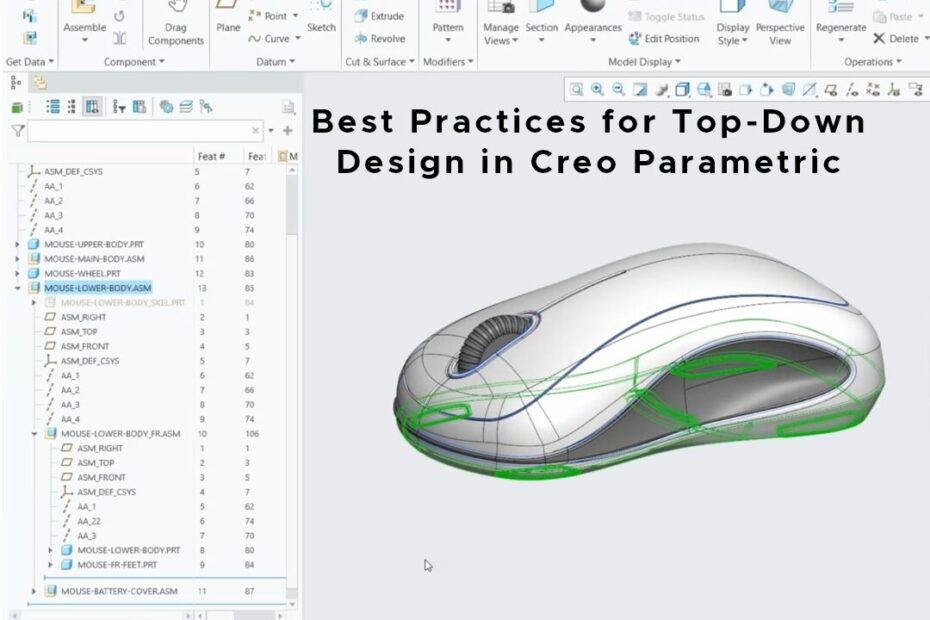Toggle annotation display at toolbar's right end

(x=916, y=90)
